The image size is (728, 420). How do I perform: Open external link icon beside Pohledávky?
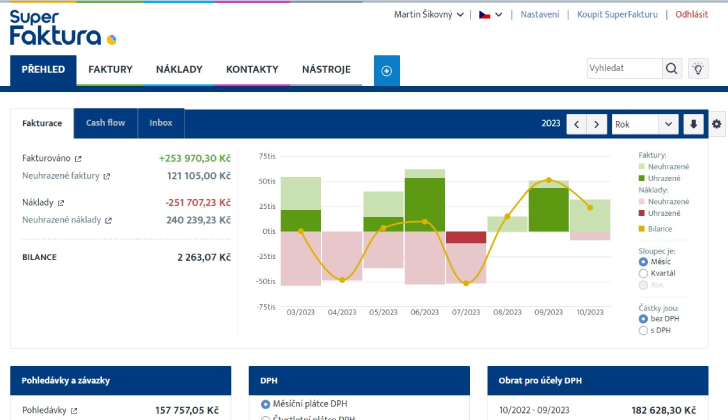(x=73, y=410)
